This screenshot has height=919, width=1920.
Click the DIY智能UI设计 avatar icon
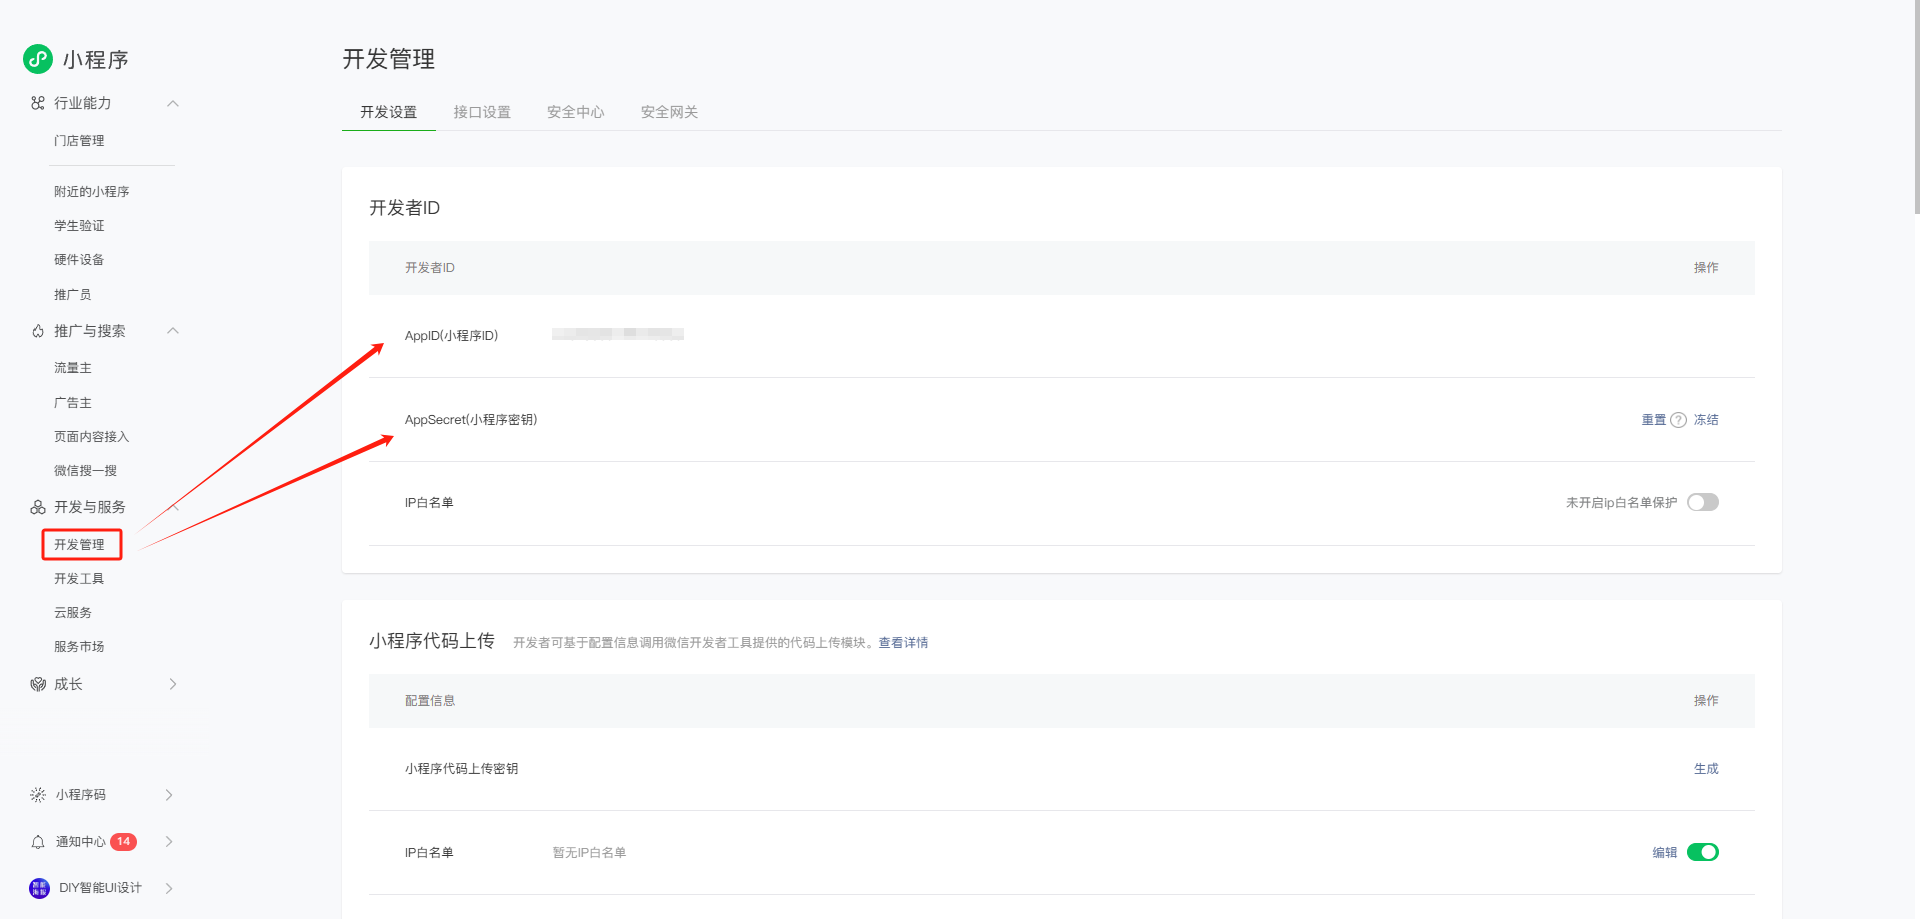[39, 888]
